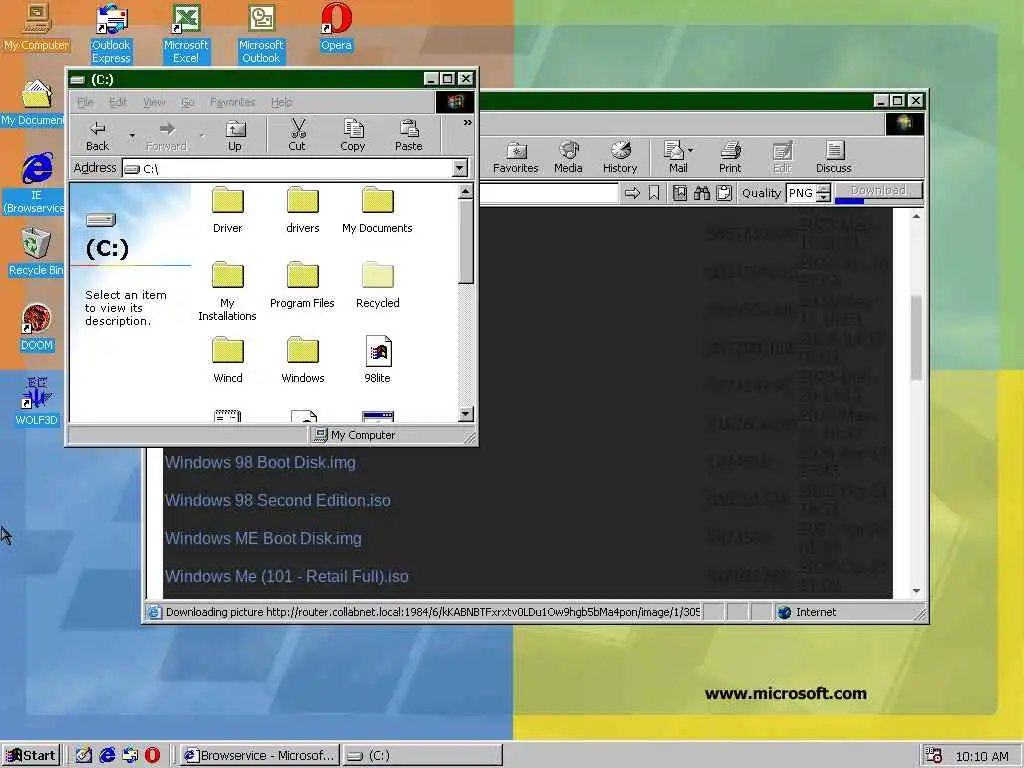
Task: Click the C: window scroll down arrow
Action: (x=466, y=413)
